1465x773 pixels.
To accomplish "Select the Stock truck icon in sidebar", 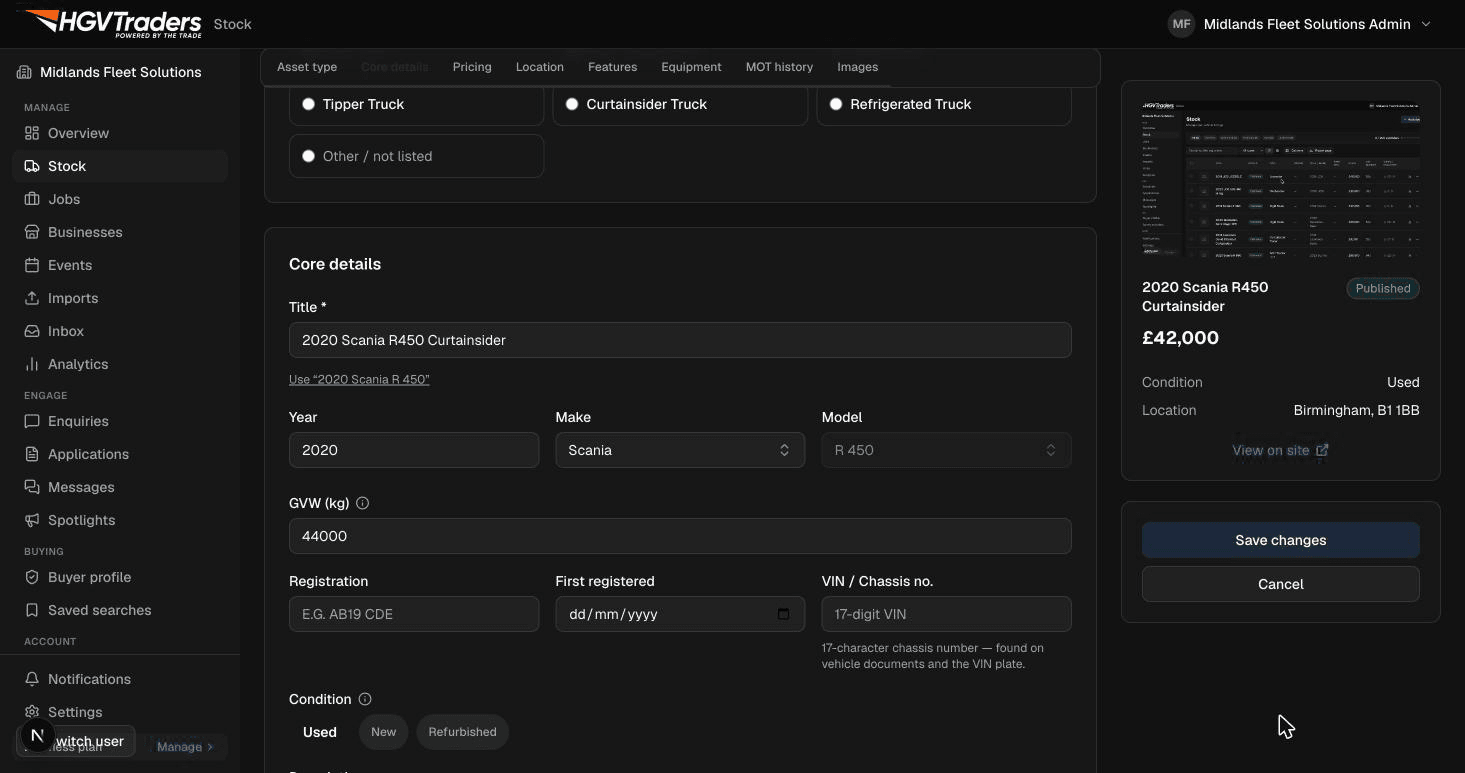I will click(x=32, y=166).
